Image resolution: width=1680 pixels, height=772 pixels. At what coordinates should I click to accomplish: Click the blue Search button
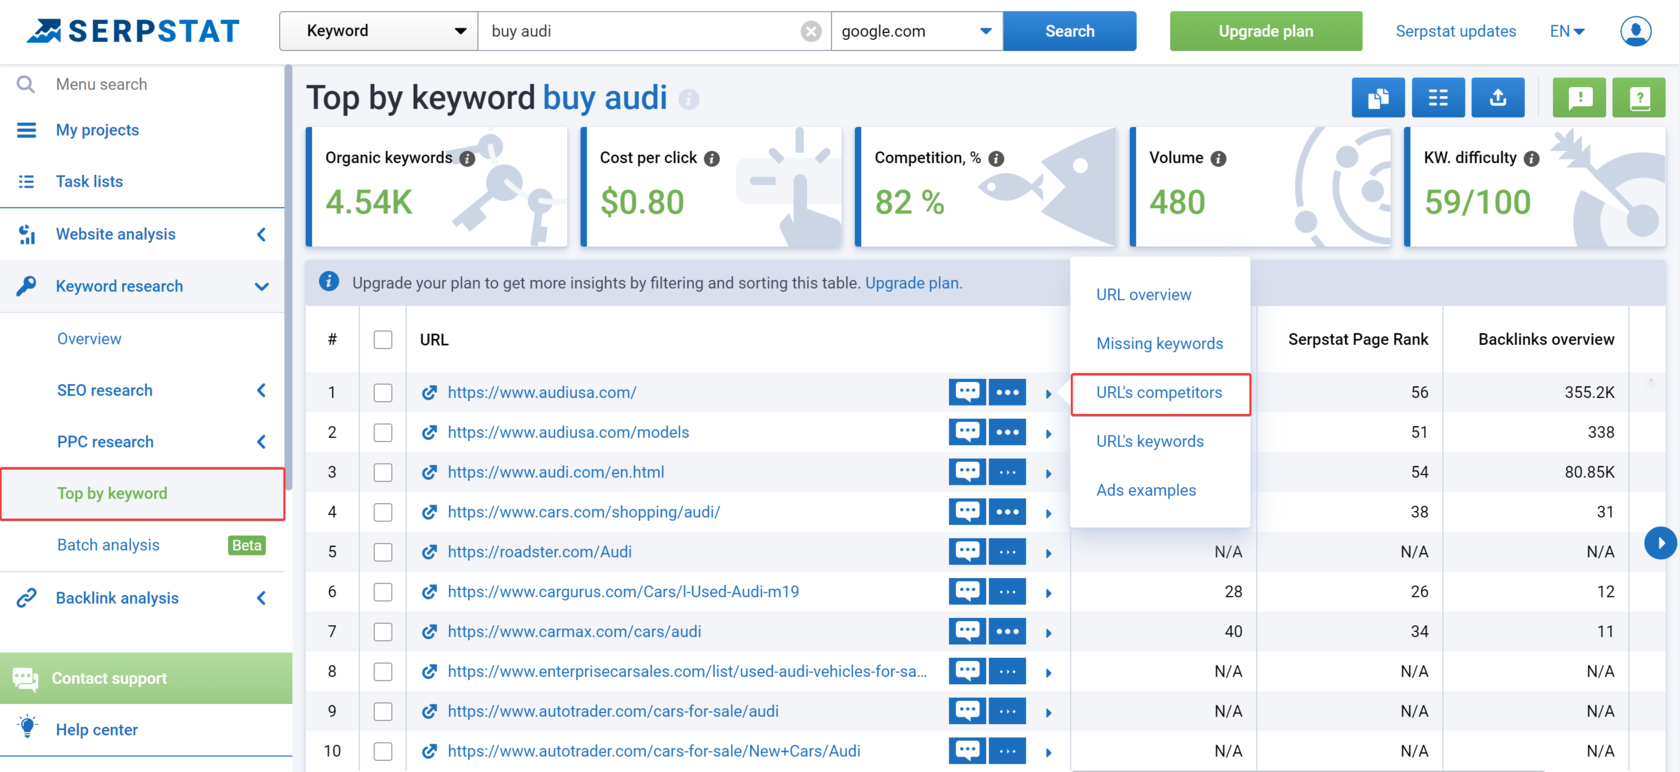point(1069,31)
